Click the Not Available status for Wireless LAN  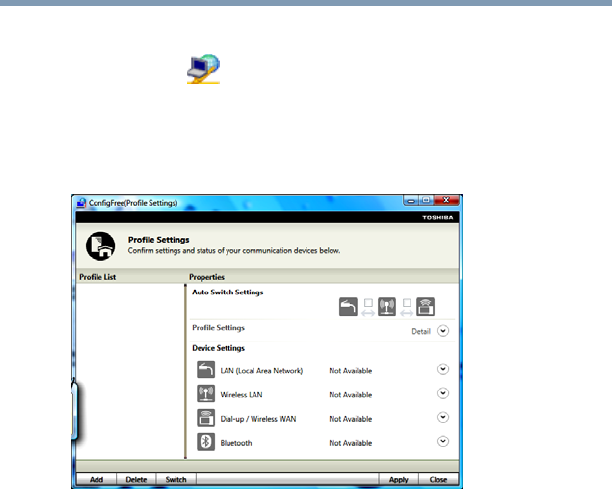click(x=350, y=395)
